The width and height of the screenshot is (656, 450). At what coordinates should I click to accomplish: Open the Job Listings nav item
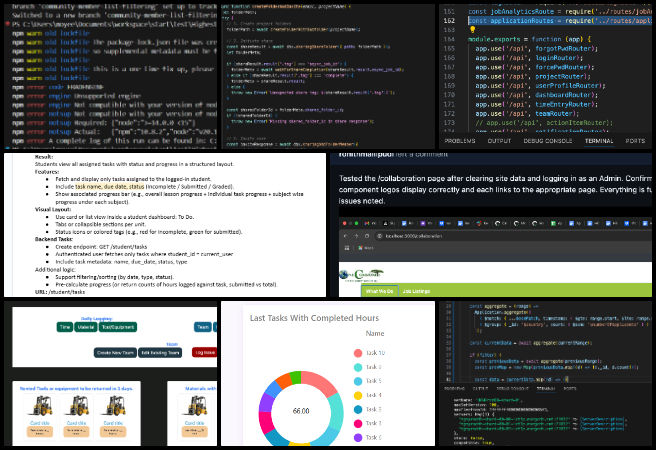point(416,291)
